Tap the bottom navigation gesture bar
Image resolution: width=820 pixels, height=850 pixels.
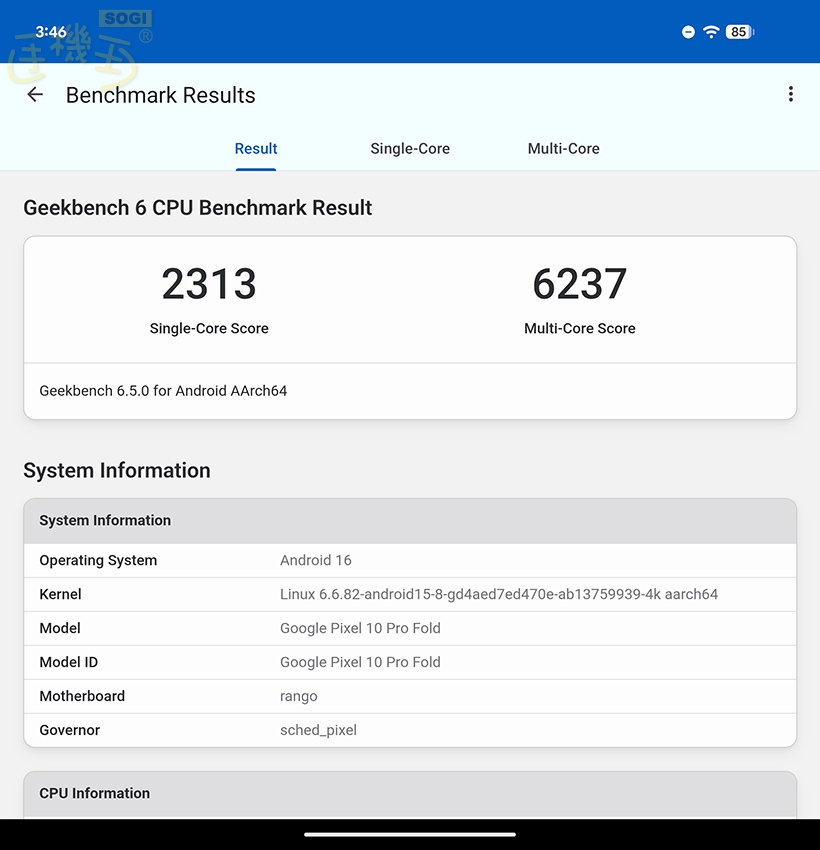click(x=410, y=834)
